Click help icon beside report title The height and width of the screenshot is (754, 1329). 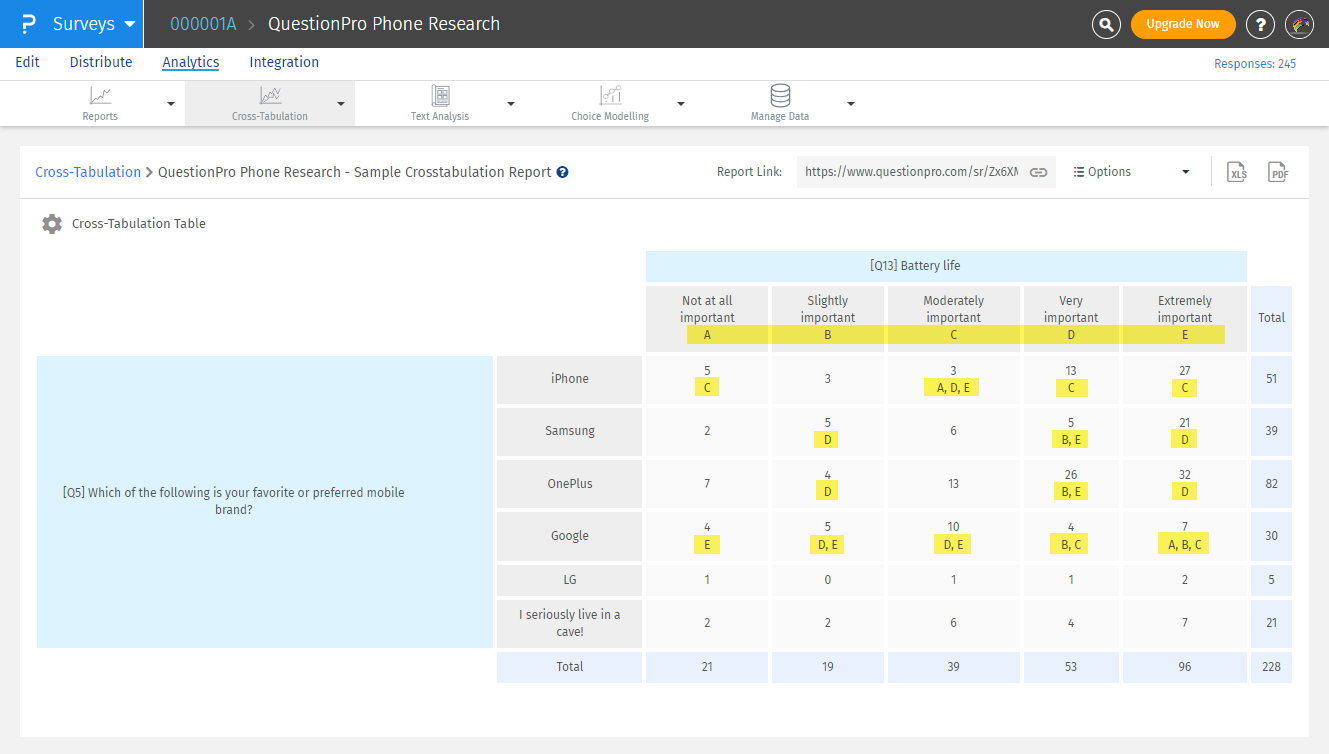[562, 172]
